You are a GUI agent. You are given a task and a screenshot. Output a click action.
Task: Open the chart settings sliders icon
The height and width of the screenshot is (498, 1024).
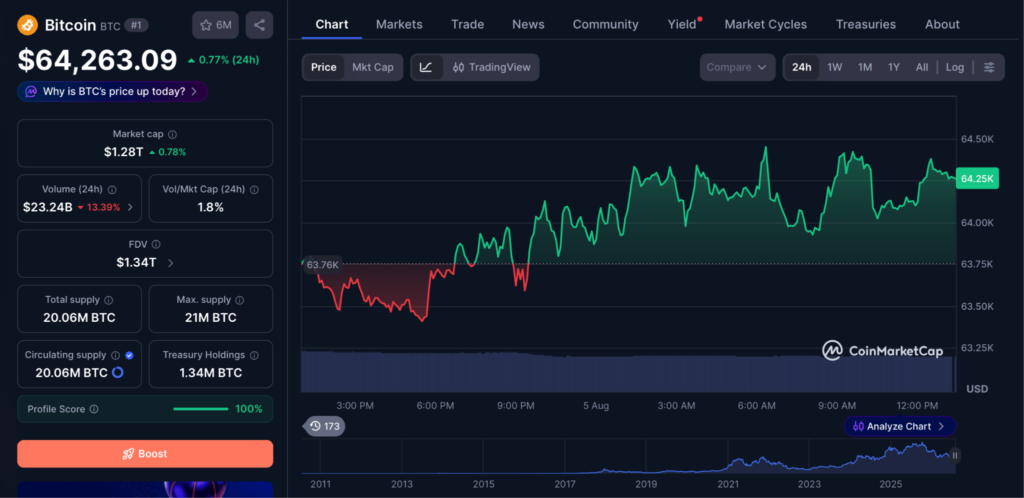989,67
